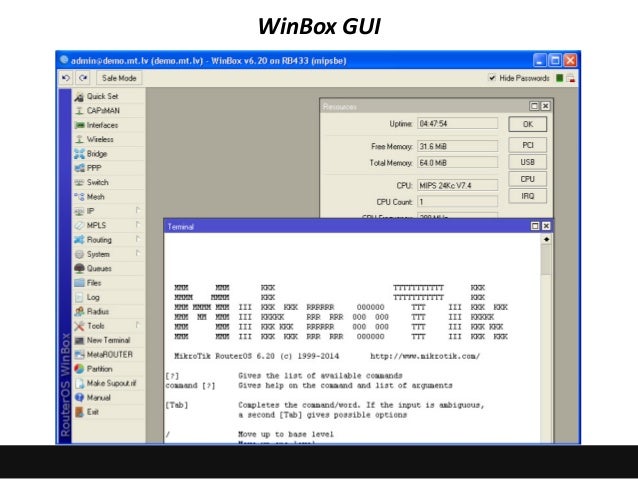The height and width of the screenshot is (479, 638).
Task: Open CAPsMAN icon in sidebar
Action: (79, 111)
